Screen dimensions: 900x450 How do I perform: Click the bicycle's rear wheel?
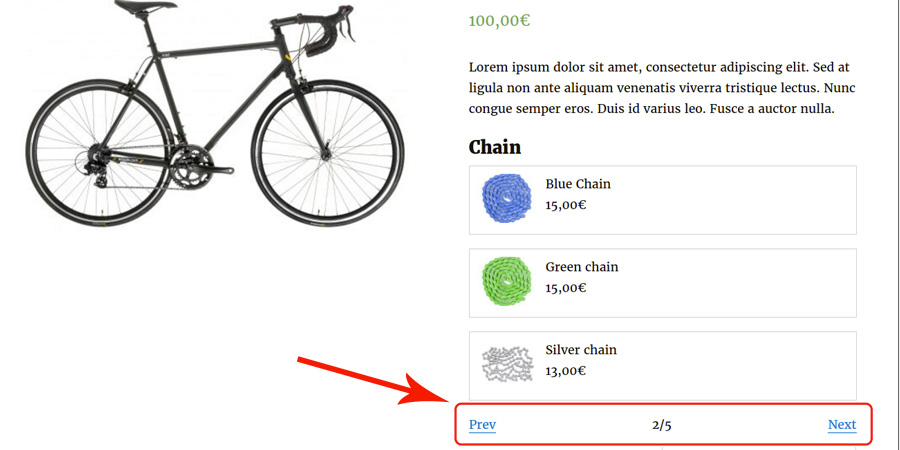coord(100,150)
